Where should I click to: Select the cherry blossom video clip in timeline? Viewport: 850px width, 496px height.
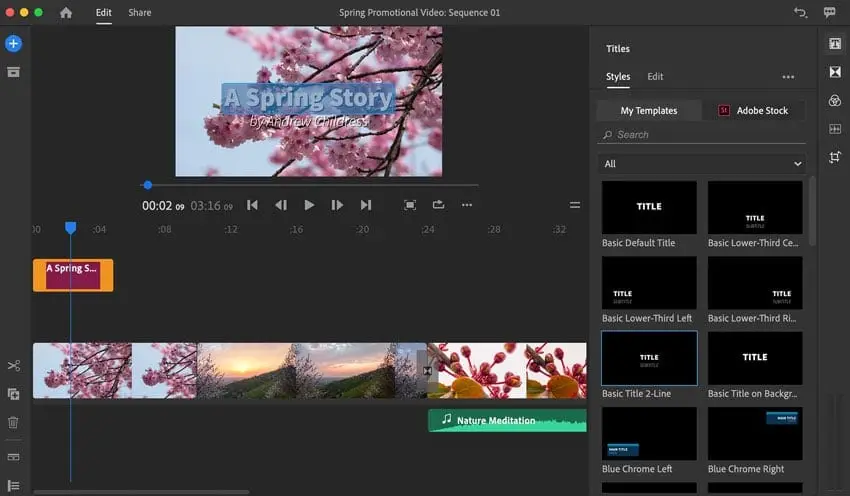[x=115, y=371]
